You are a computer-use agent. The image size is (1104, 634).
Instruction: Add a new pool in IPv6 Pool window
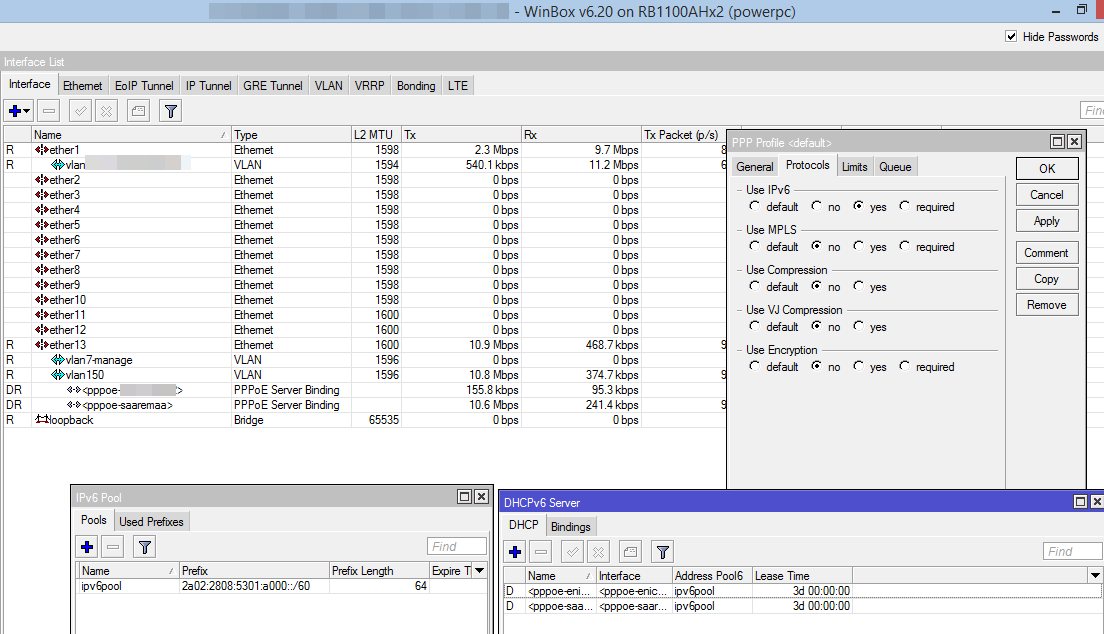coord(87,547)
